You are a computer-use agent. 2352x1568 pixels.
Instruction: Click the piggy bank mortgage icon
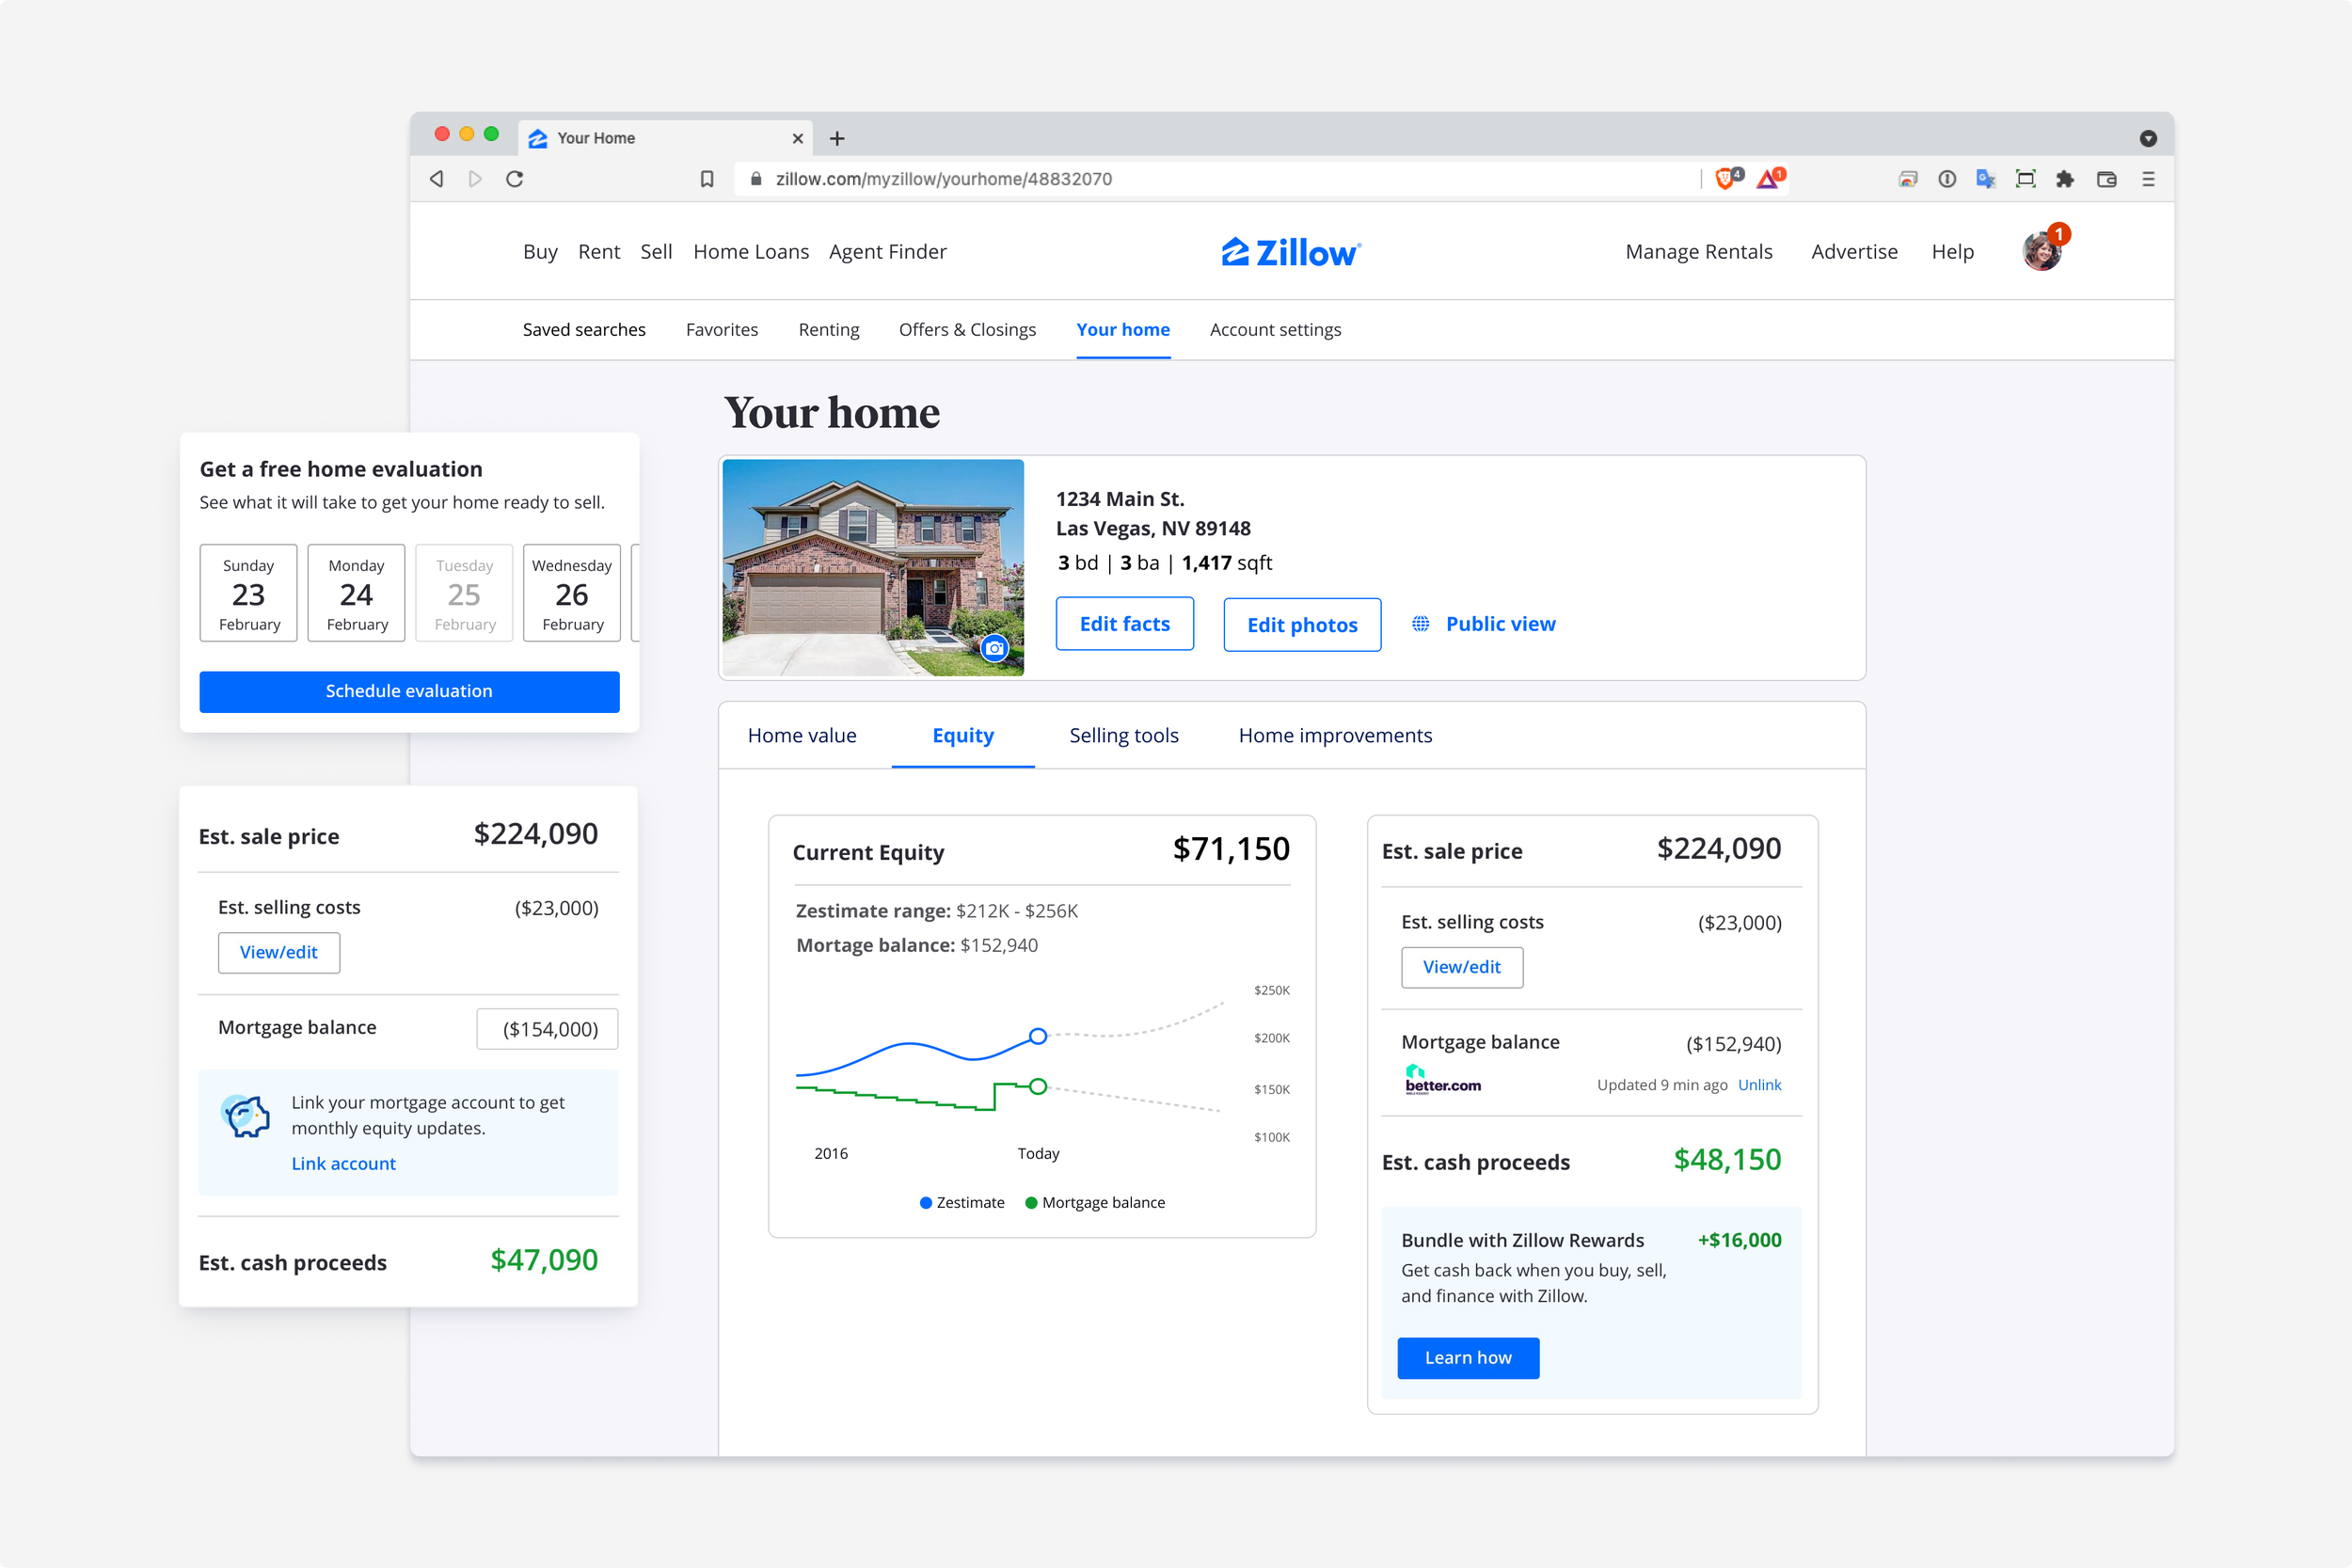pos(246,1115)
